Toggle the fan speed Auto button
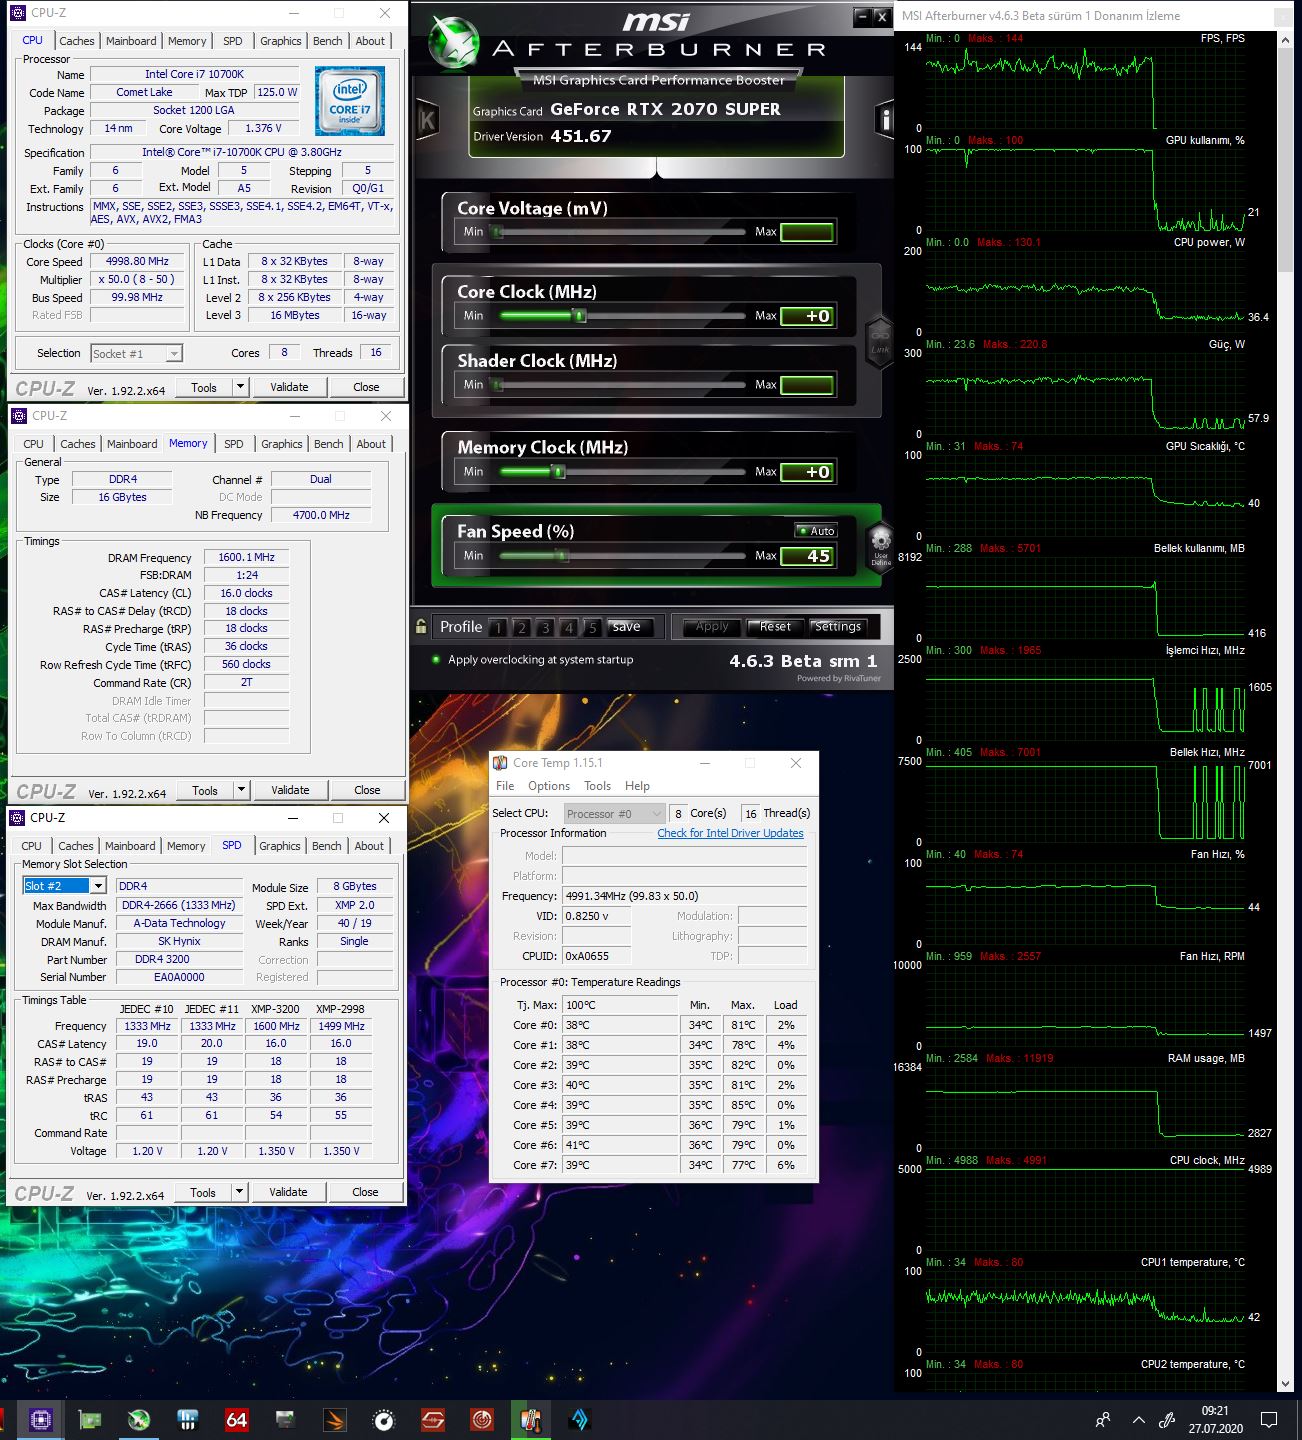This screenshot has height=1440, width=1302. coord(817,531)
